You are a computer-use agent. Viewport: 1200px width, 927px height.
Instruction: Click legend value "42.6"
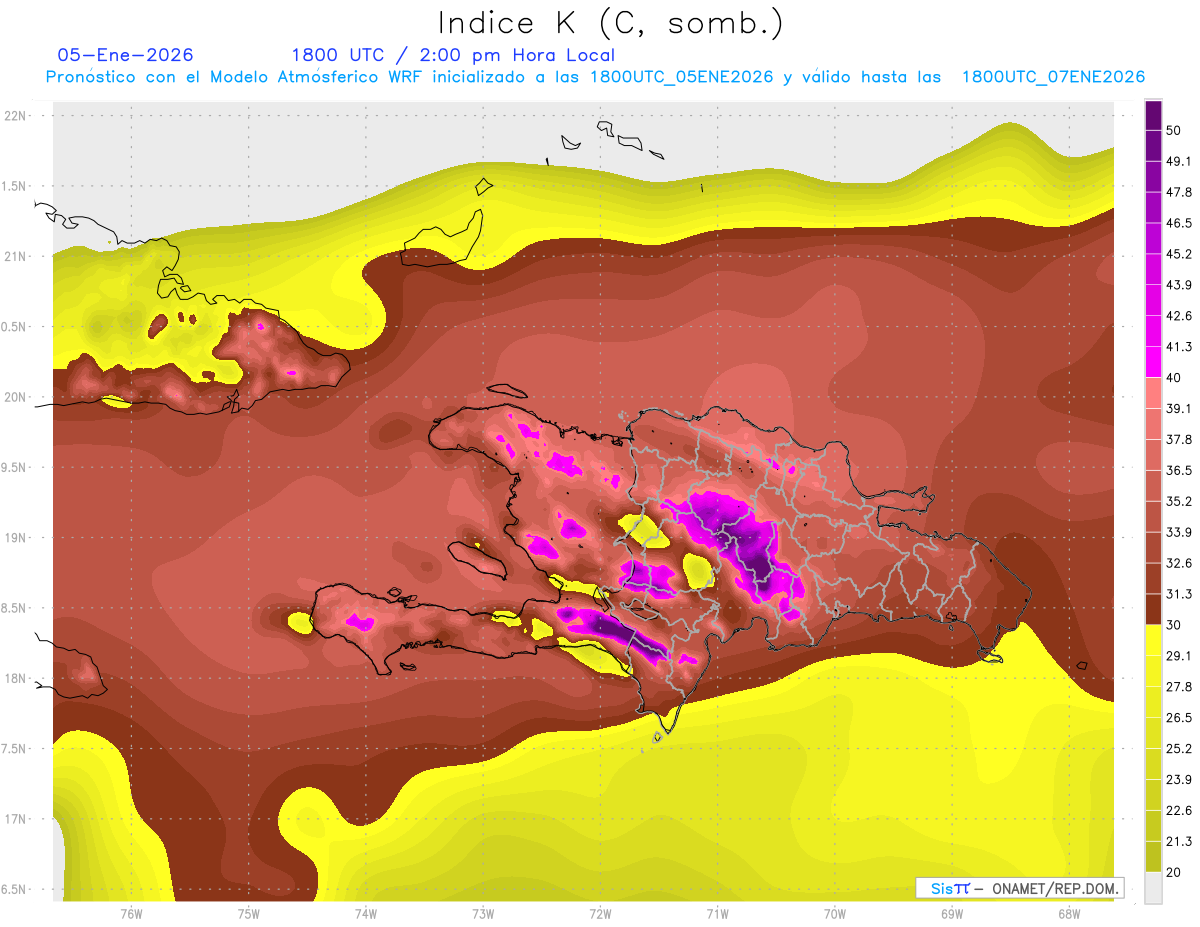1179,316
